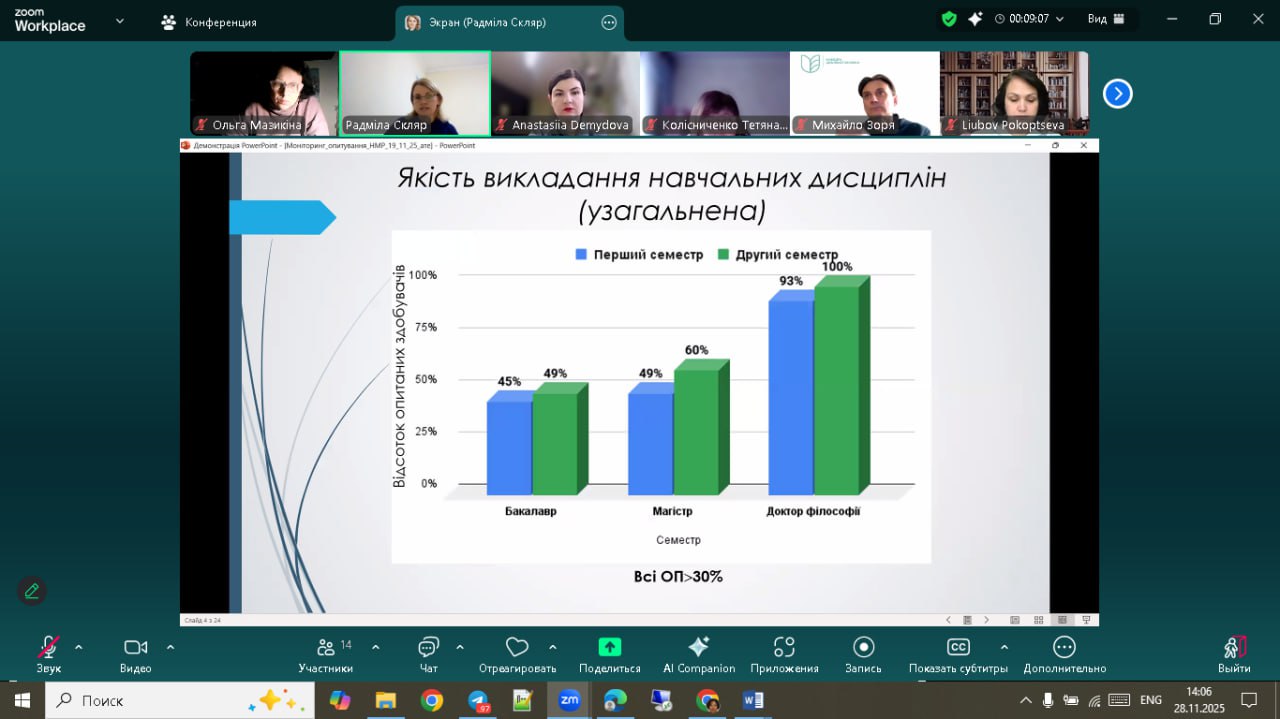This screenshot has width=1280, height=719.
Task: Click the Перший семестр blue legend swatch
Action: click(581, 255)
